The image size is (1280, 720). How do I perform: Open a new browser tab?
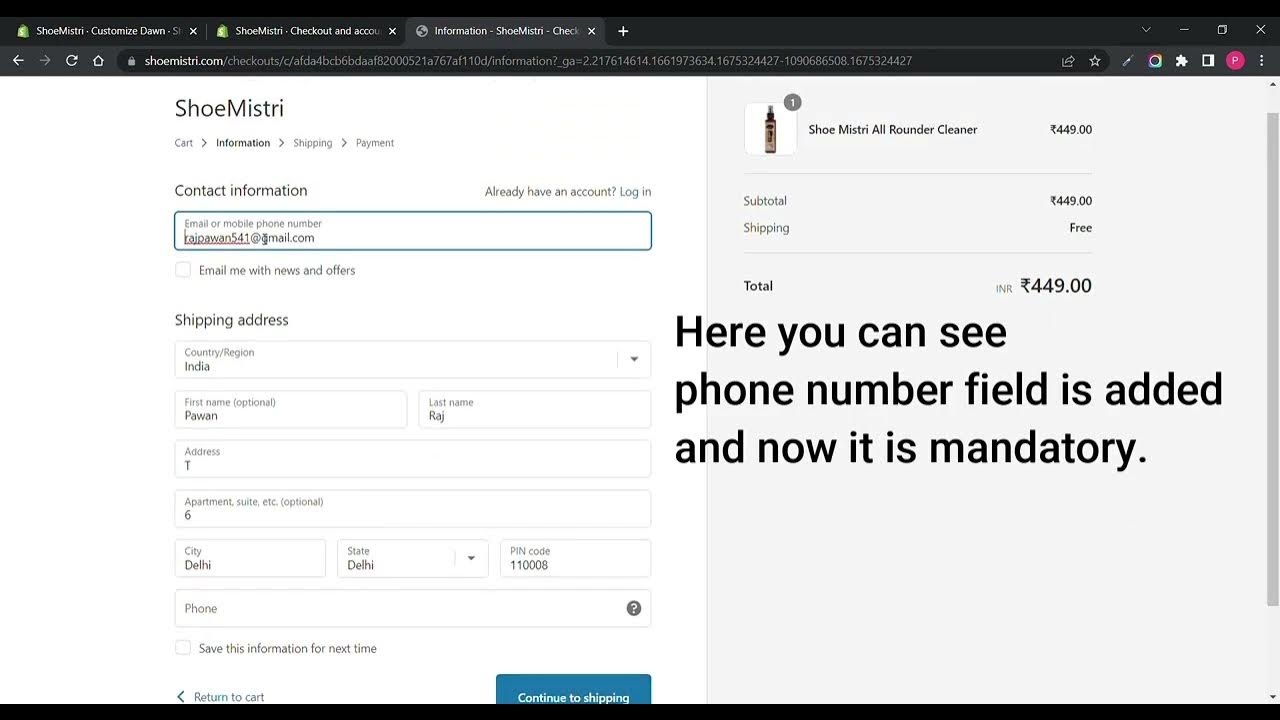click(623, 31)
